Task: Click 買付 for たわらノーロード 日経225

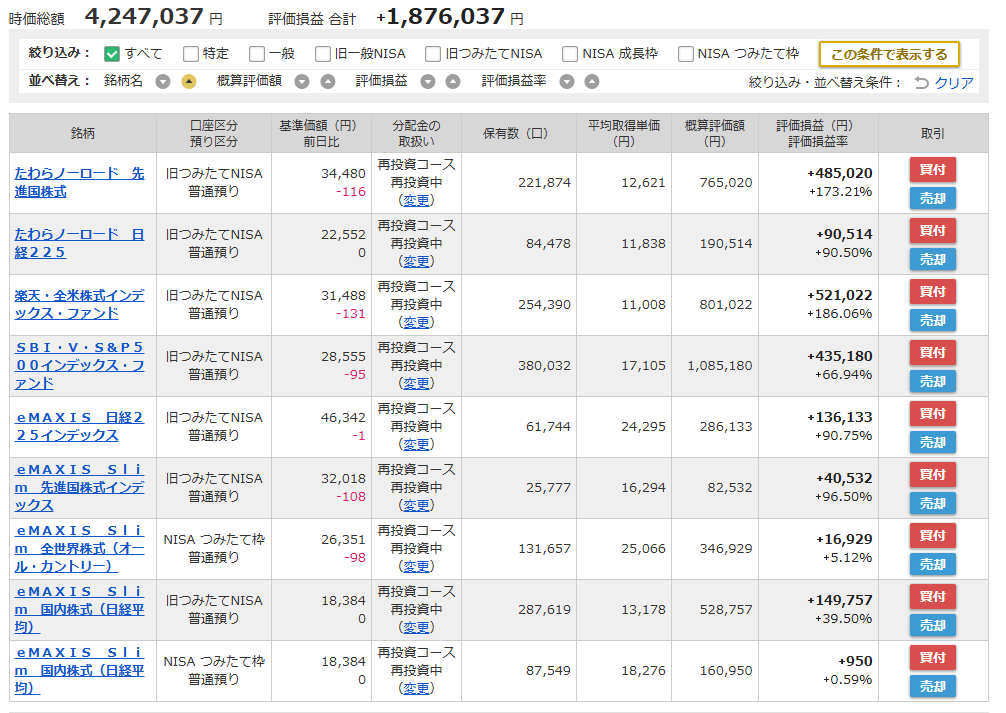Action: (933, 230)
